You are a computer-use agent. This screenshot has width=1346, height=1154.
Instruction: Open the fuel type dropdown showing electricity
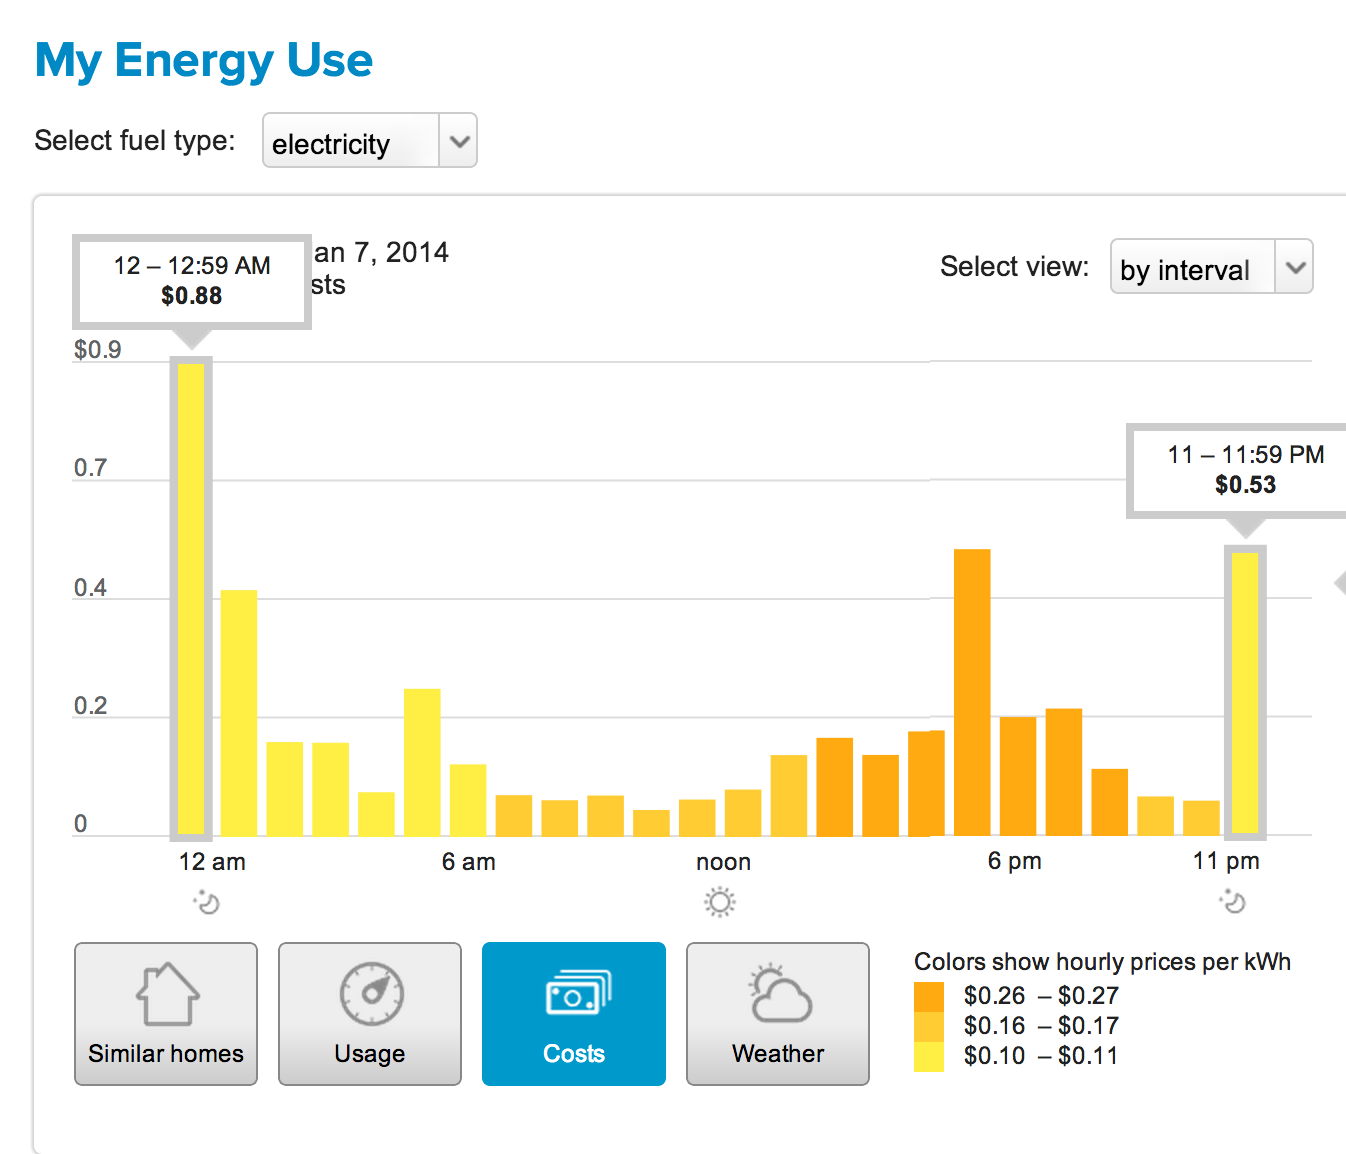[x=369, y=141]
